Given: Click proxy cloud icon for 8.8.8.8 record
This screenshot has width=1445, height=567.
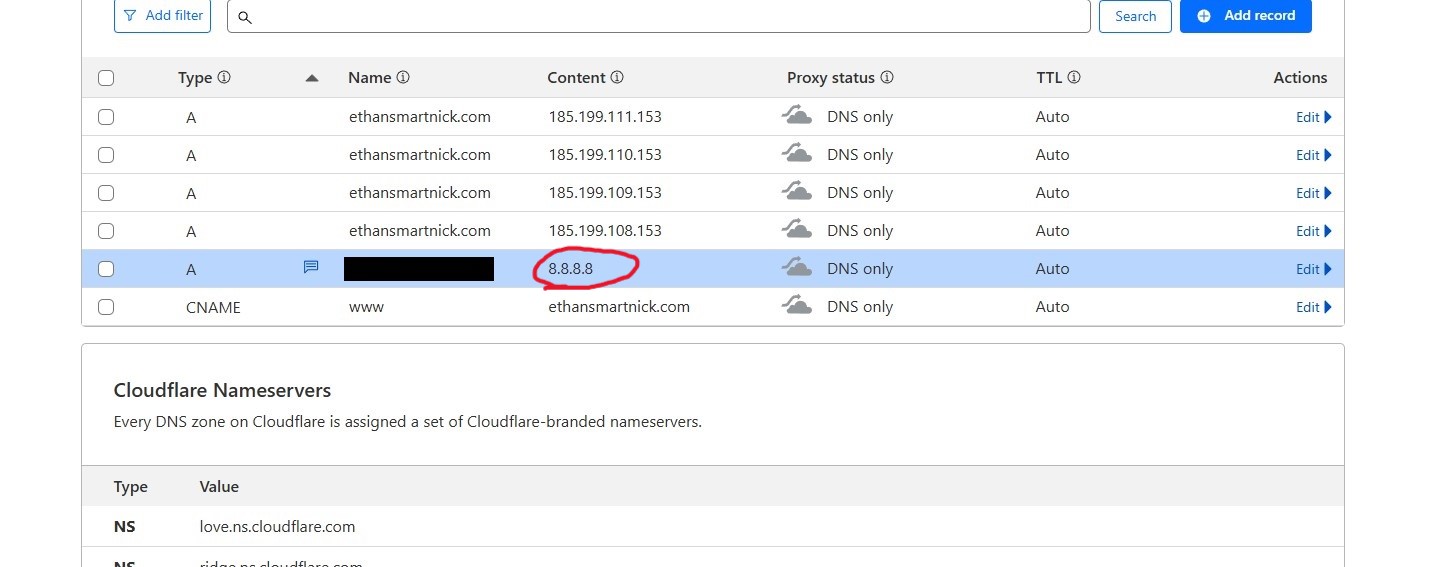Looking at the screenshot, I should coord(796,268).
